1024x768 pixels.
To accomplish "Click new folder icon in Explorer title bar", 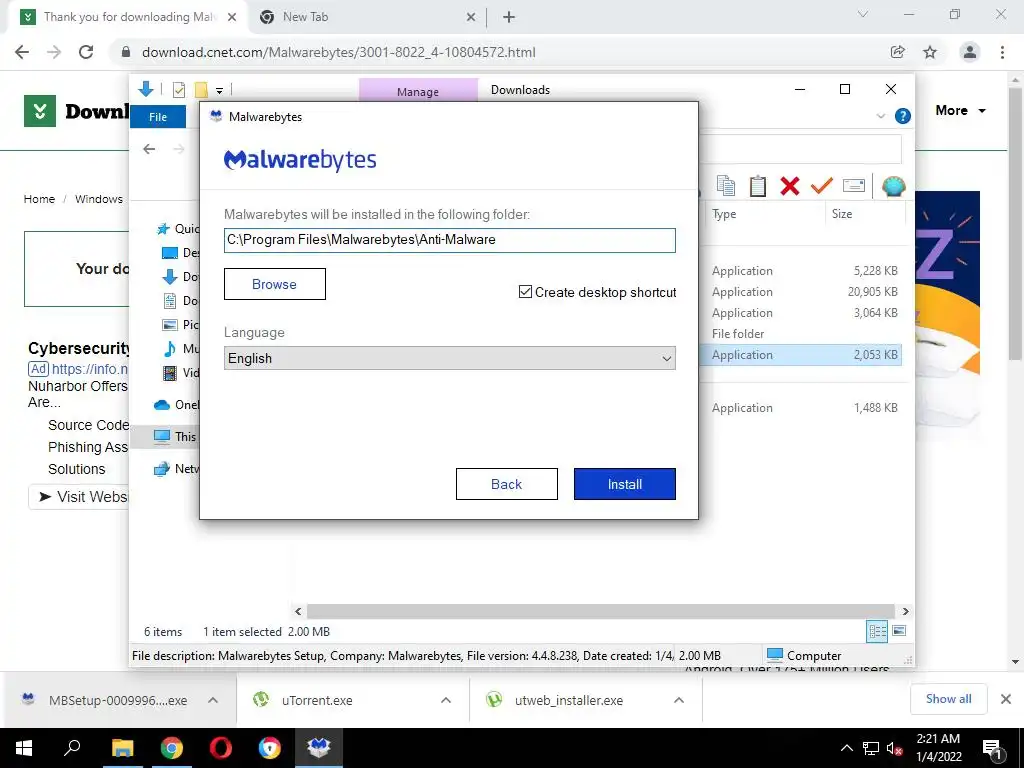I will (201, 89).
